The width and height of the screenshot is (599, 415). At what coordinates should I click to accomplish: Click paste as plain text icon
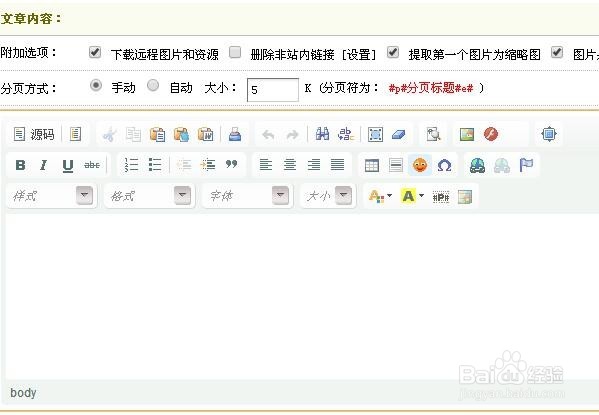pos(181,135)
